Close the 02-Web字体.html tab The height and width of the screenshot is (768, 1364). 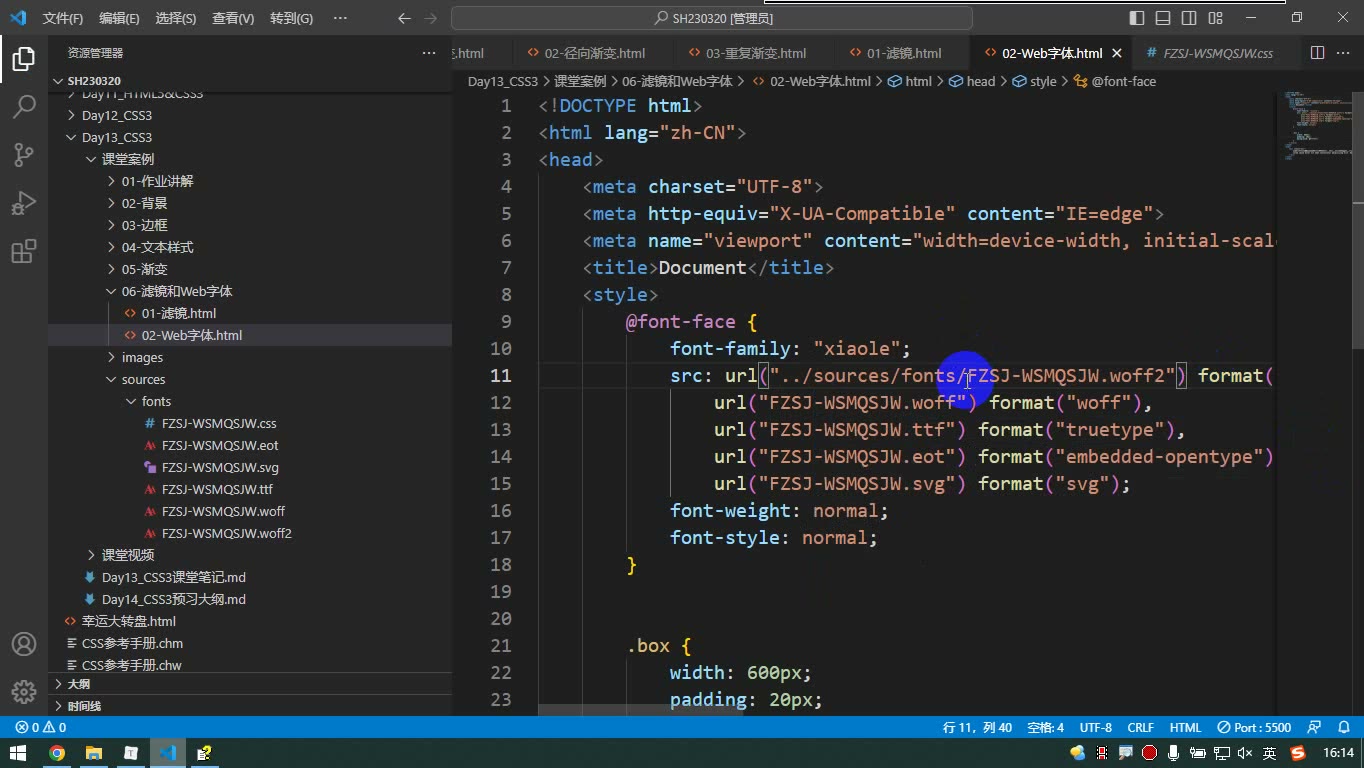[1117, 53]
